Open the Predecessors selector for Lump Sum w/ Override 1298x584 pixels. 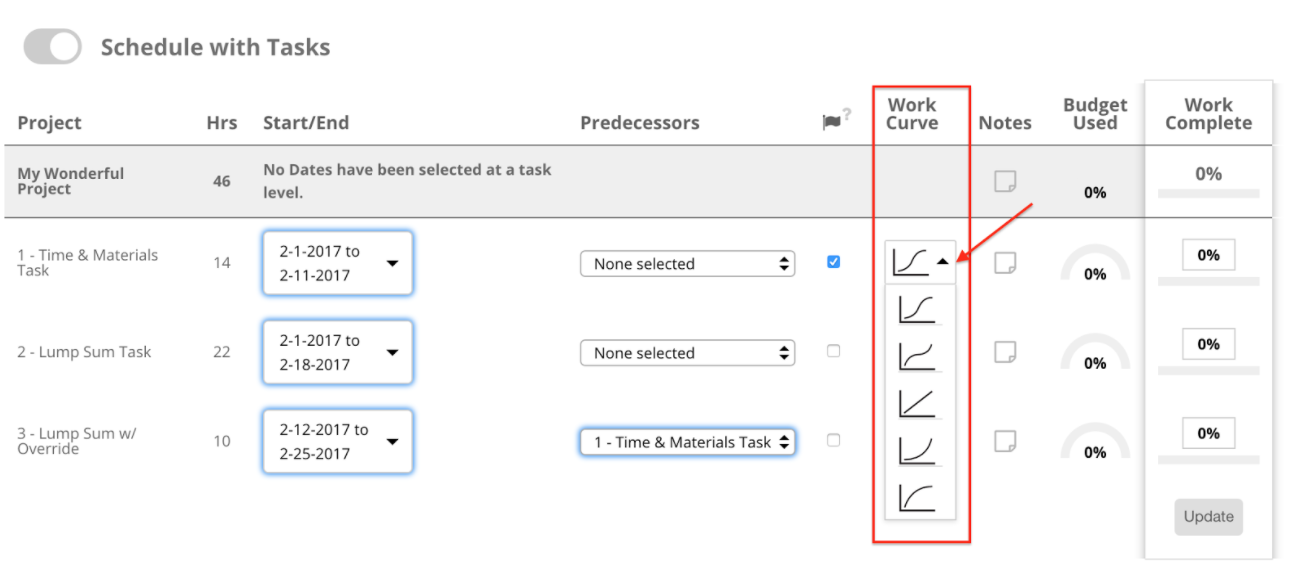click(687, 441)
